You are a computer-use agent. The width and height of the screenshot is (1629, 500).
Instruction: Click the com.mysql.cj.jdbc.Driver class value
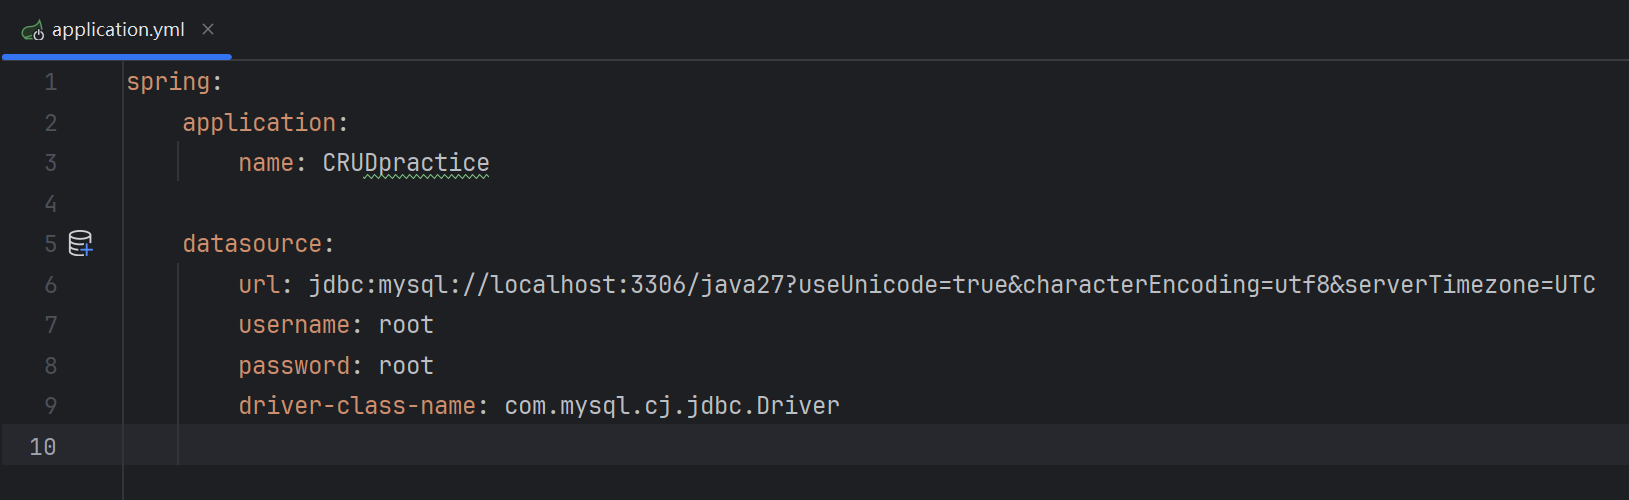(672, 406)
